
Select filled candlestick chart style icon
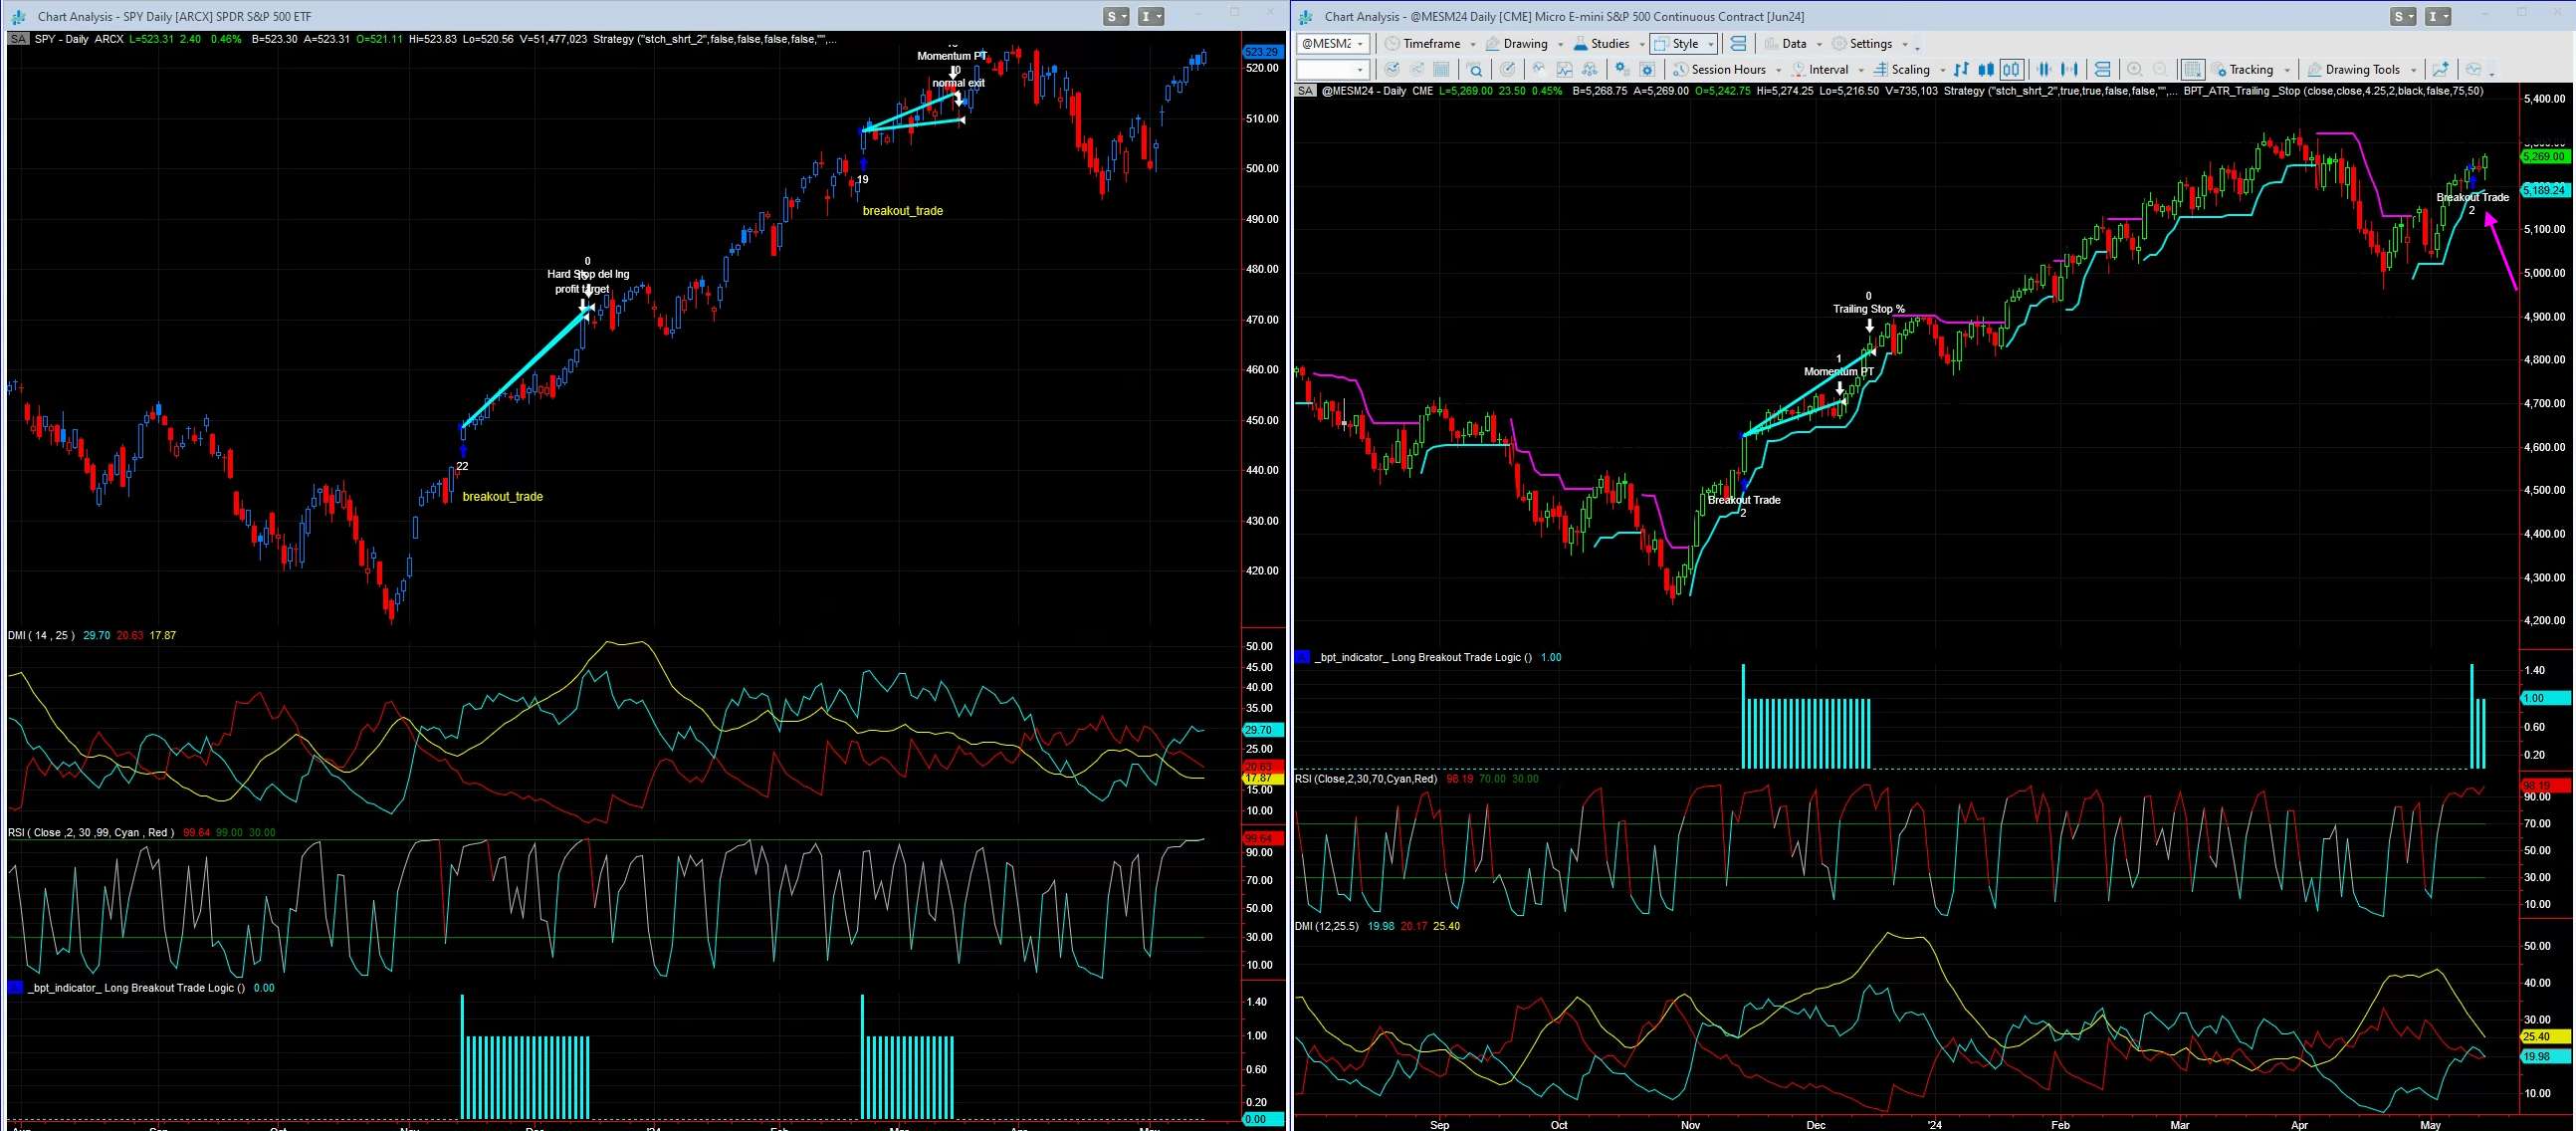click(x=1986, y=69)
